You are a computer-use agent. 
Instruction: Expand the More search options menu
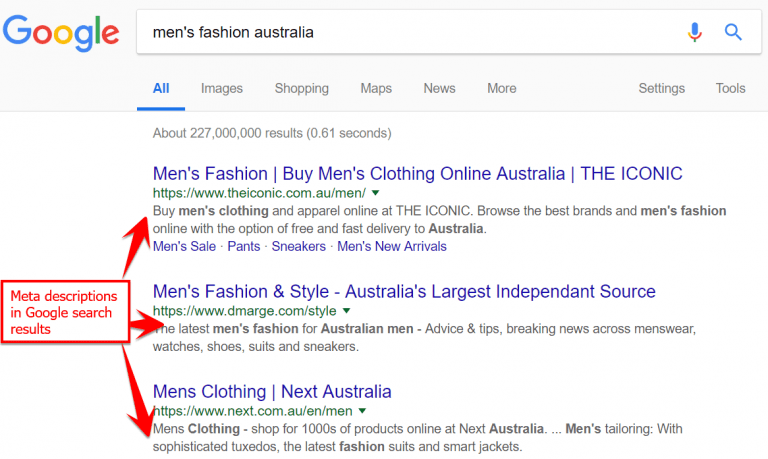pos(501,88)
